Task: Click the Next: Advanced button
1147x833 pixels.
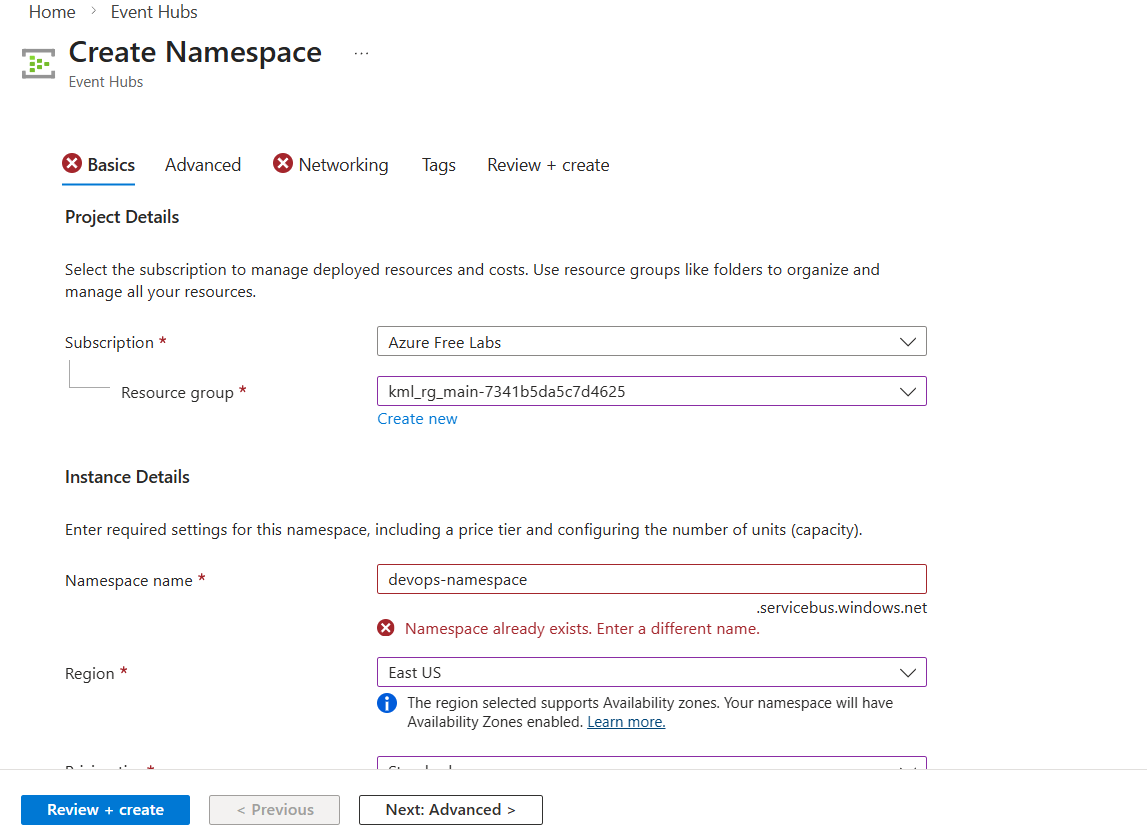Action: (450, 810)
